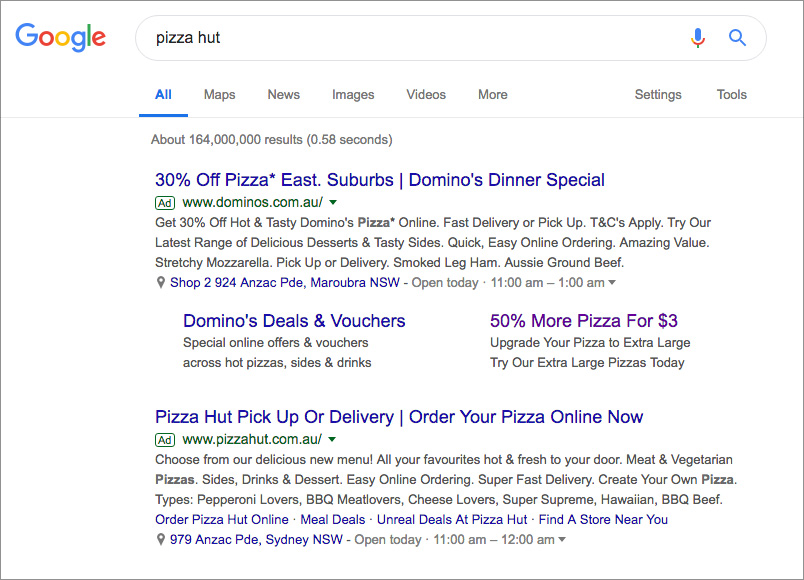The height and width of the screenshot is (580, 804).
Task: Open the 50% More Pizza For $3 link
Action: click(583, 321)
